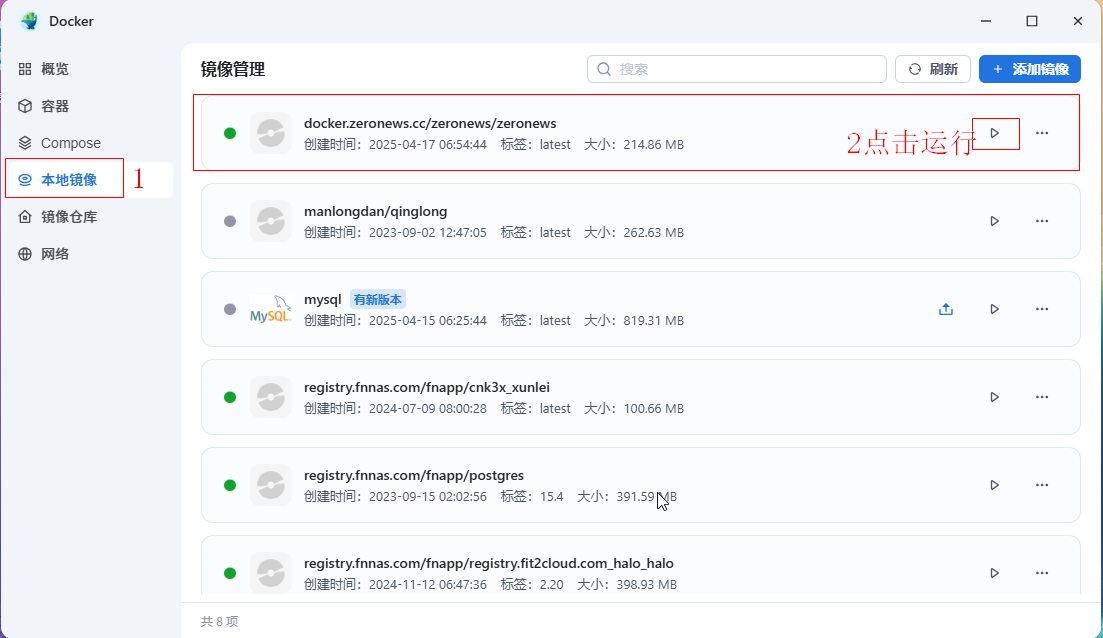
Task: Open more options for mysql image
Action: (1042, 309)
